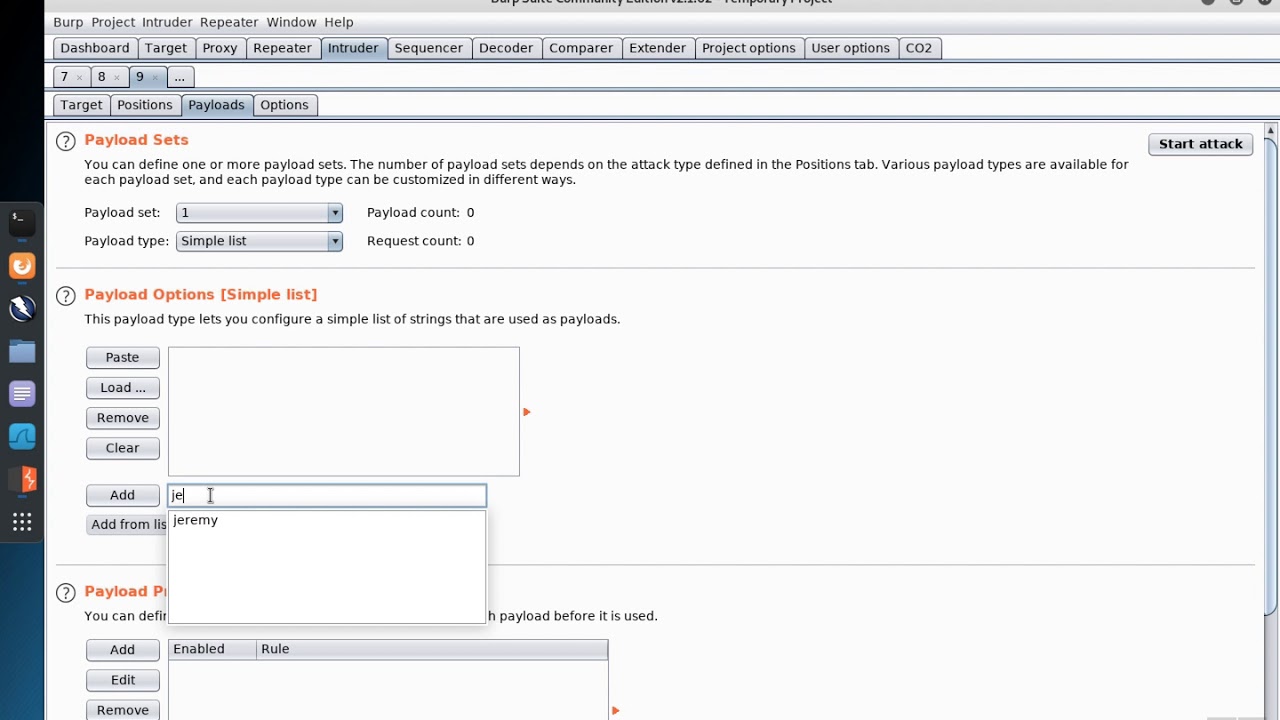The width and height of the screenshot is (1280, 720).
Task: Select the Payloads sub-tab
Action: tap(216, 105)
